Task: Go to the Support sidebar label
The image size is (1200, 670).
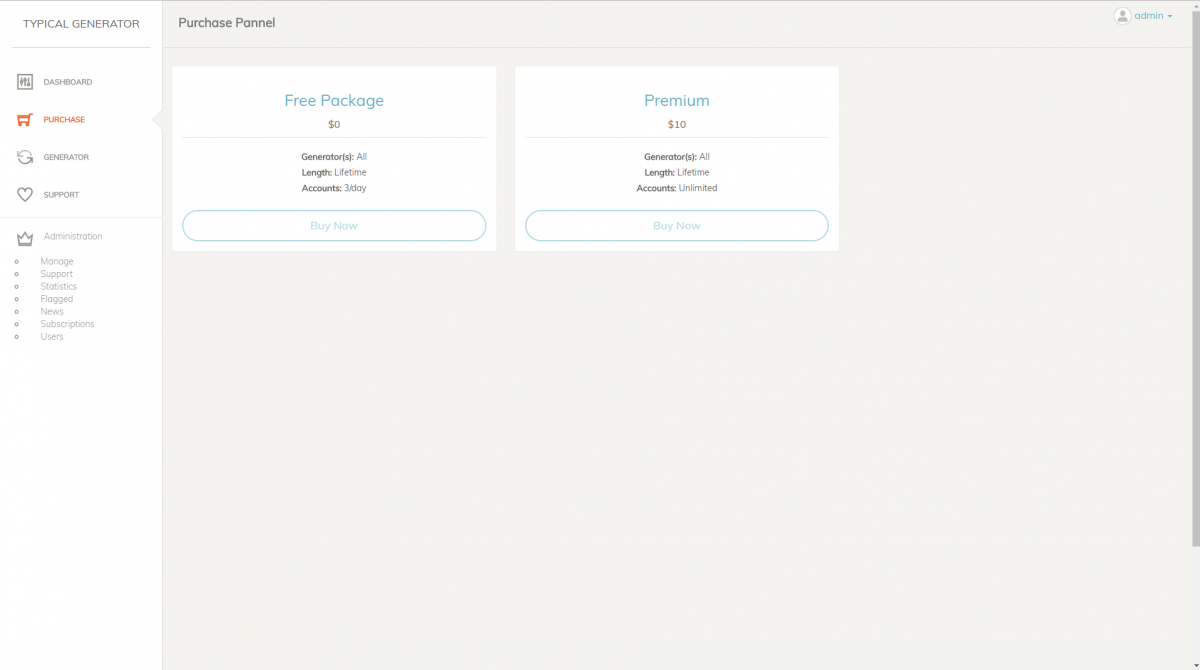Action: tap(61, 195)
